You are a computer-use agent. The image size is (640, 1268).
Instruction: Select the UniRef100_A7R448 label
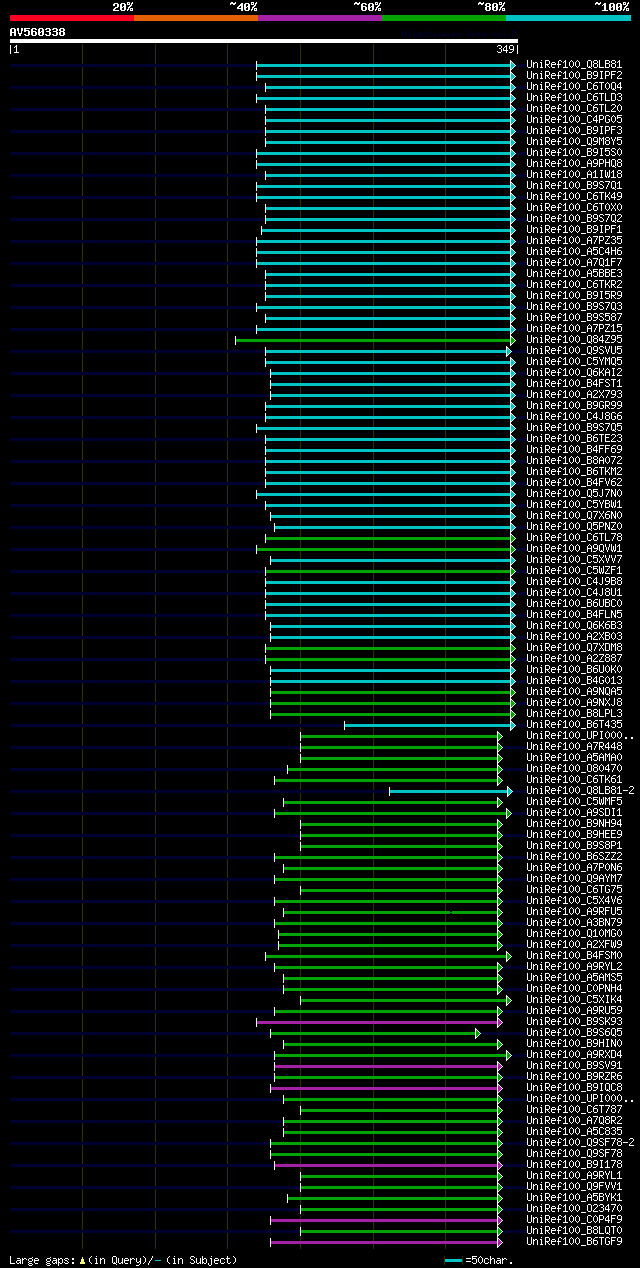click(x=574, y=747)
